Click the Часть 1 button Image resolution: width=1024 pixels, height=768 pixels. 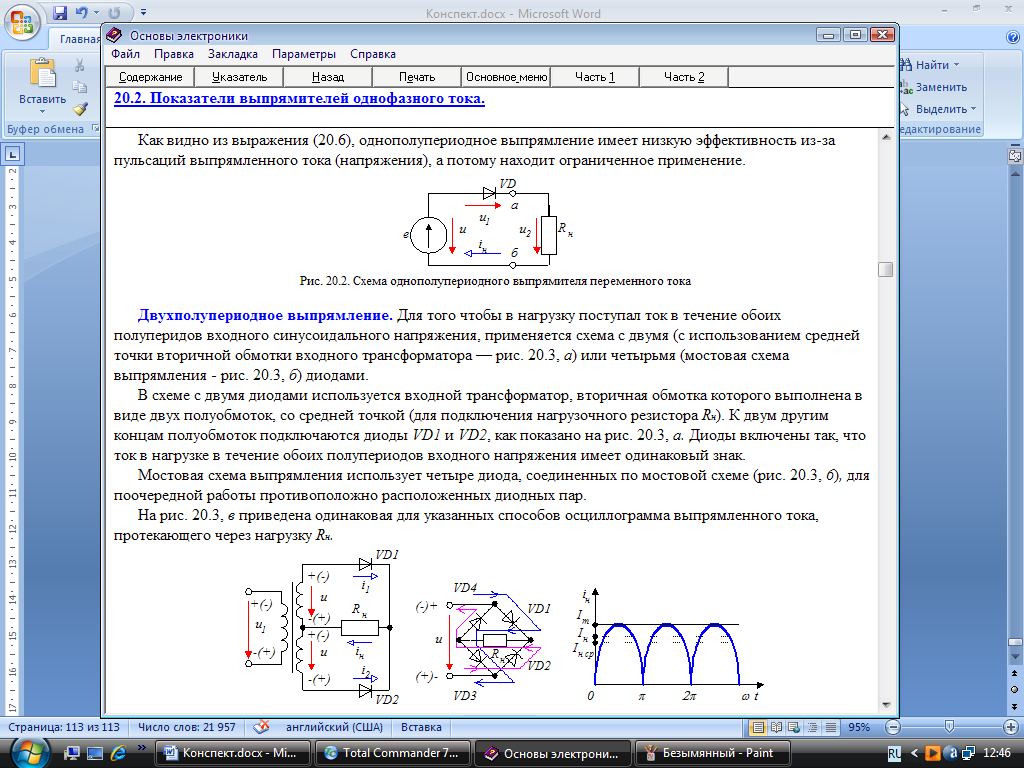tap(595, 77)
